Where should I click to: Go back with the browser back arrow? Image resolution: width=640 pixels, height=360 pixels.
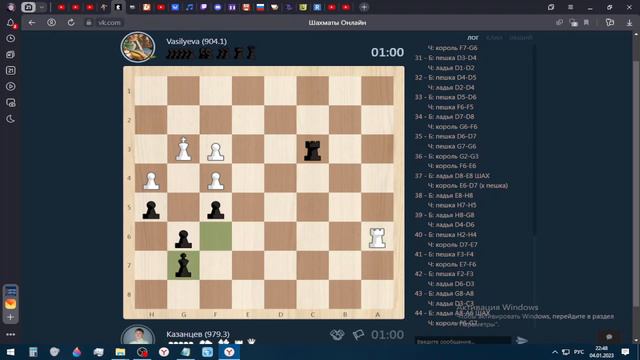tap(32, 22)
